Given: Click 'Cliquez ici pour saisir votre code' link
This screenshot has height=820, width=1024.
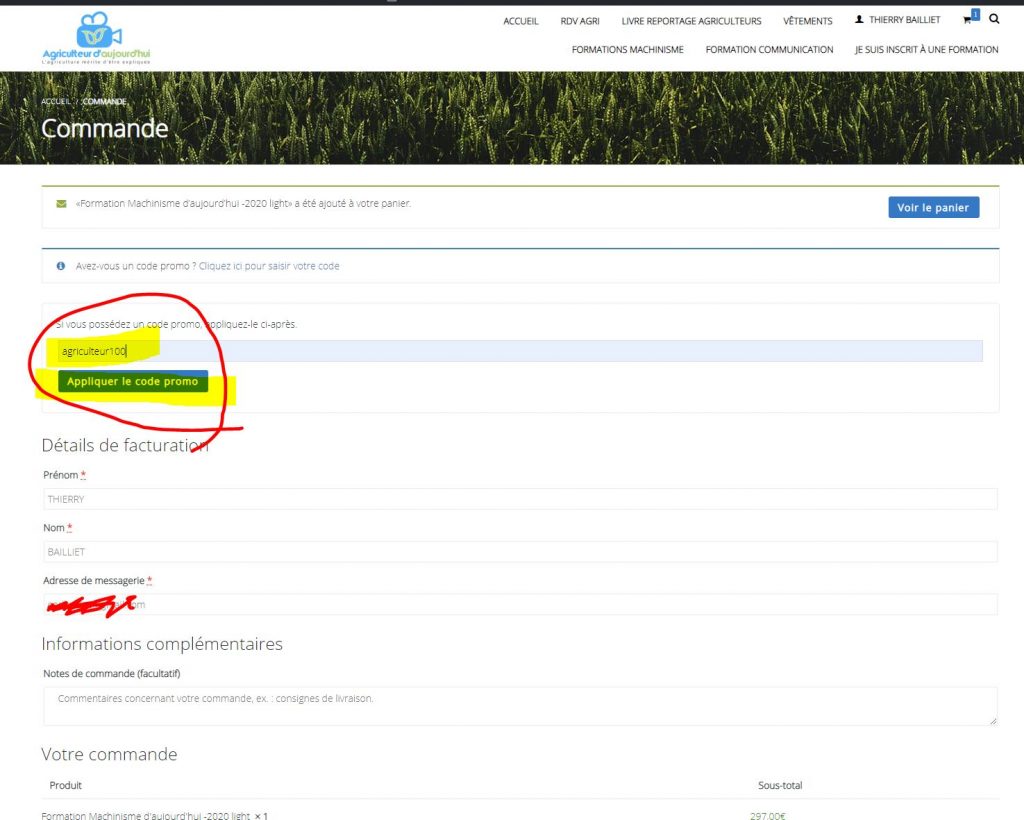Looking at the screenshot, I should [269, 266].
